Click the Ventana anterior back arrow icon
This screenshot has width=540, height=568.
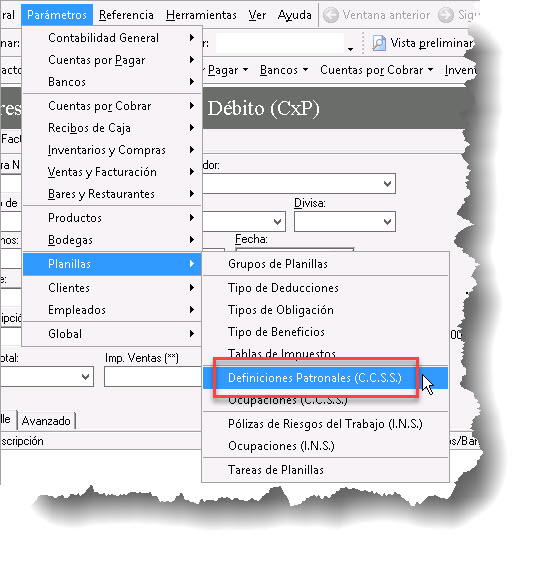pos(331,15)
